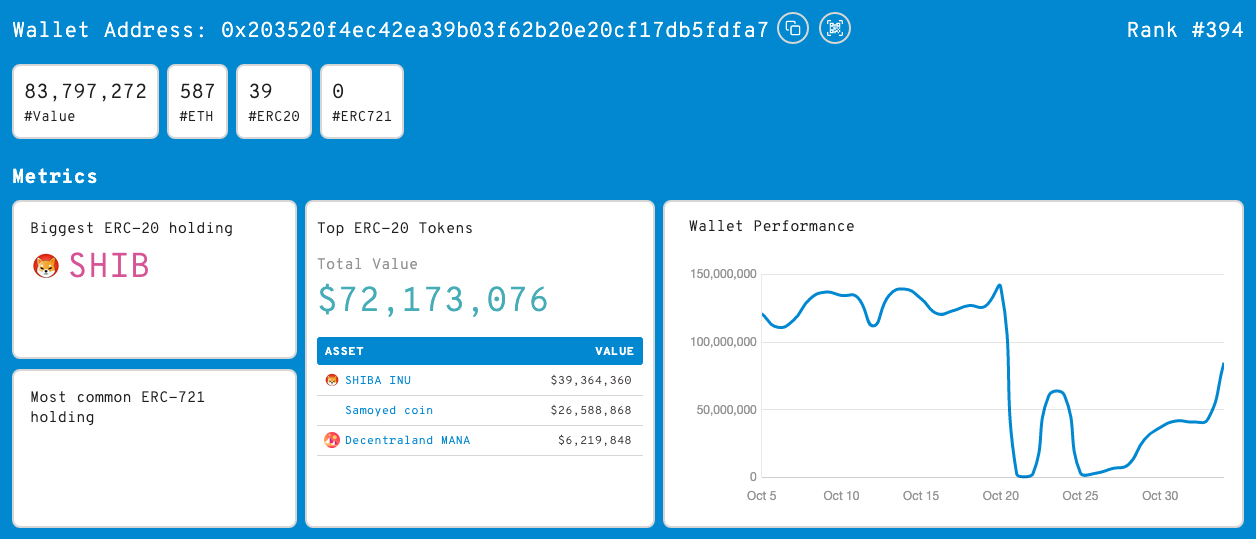Click the large SHIB holding text
Screen dimensions: 1256x539
pos(108,266)
